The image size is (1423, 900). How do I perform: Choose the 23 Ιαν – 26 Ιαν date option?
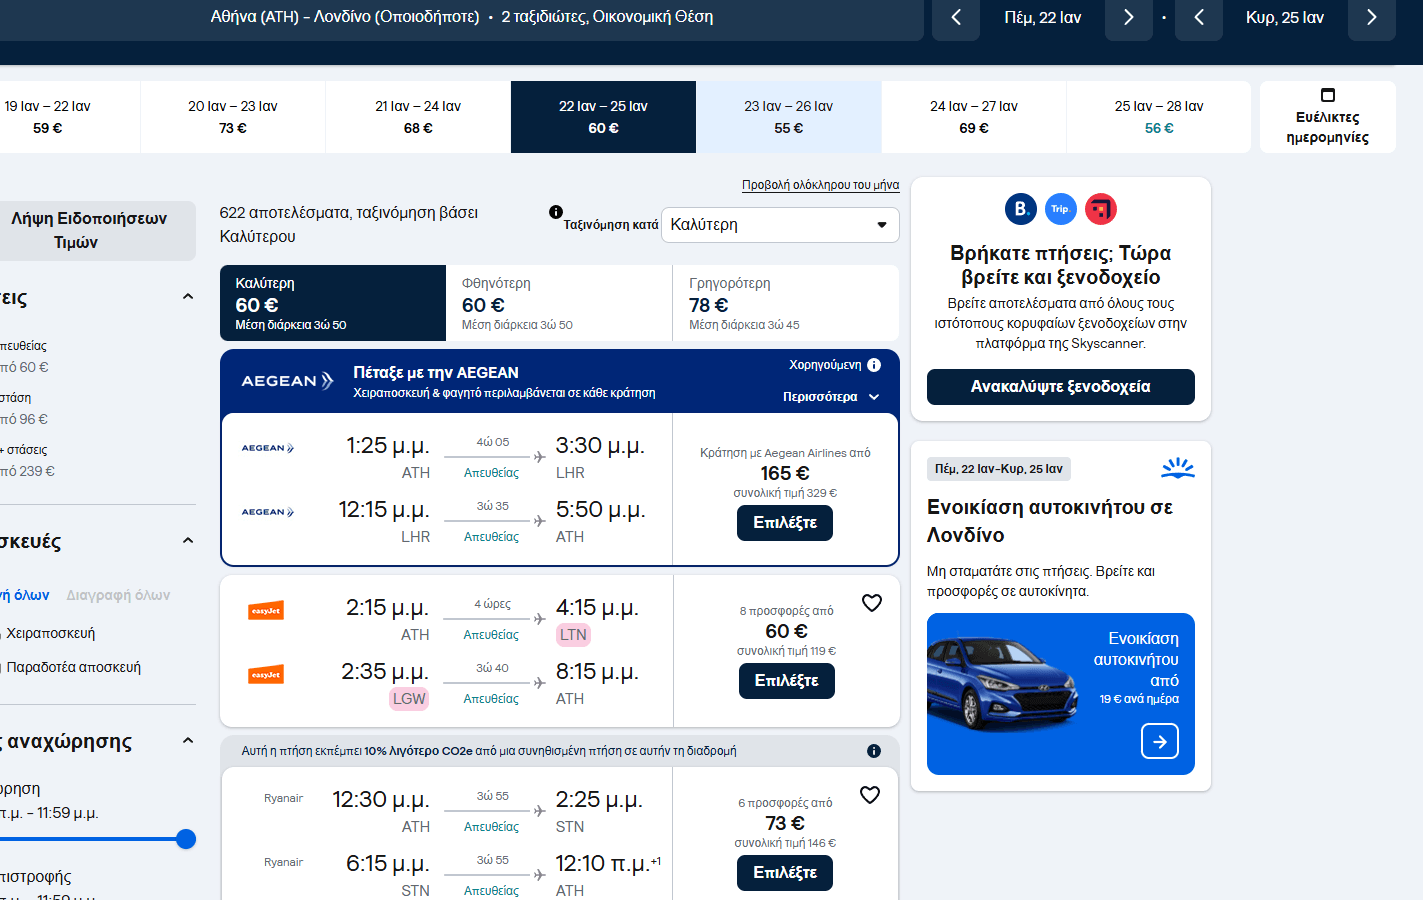pos(788,117)
